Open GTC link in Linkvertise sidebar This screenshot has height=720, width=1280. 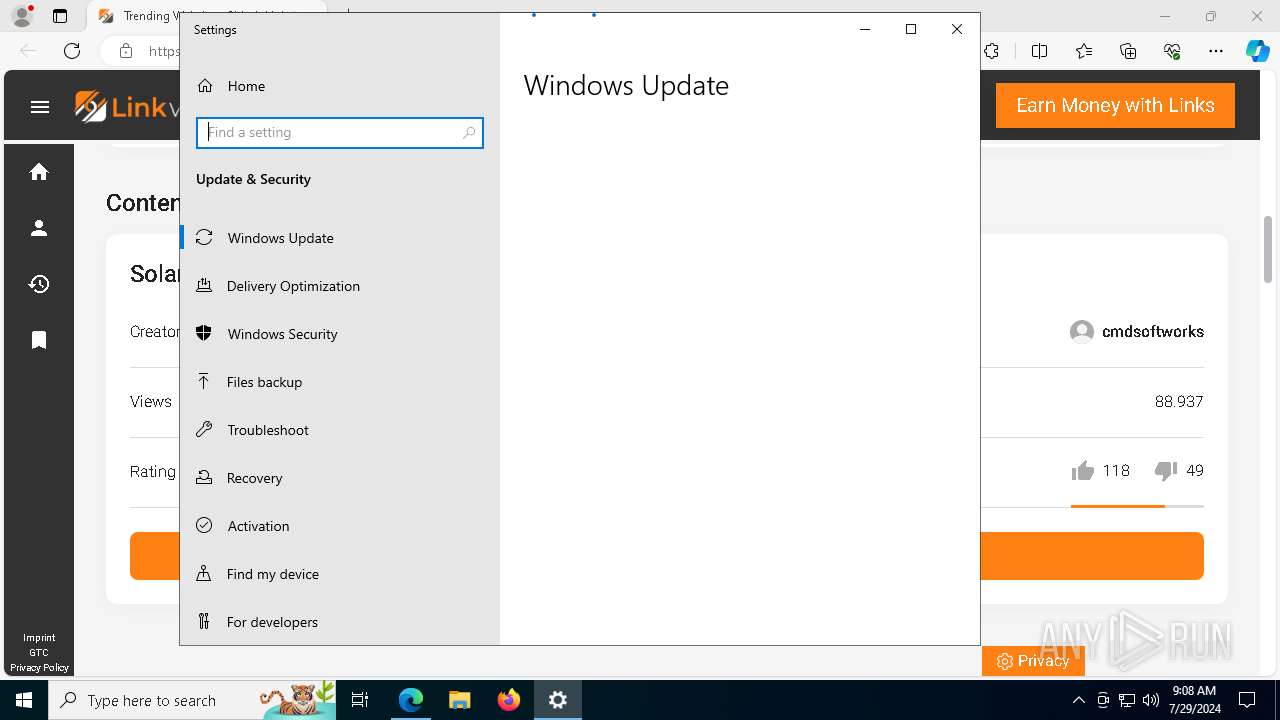pos(39,652)
